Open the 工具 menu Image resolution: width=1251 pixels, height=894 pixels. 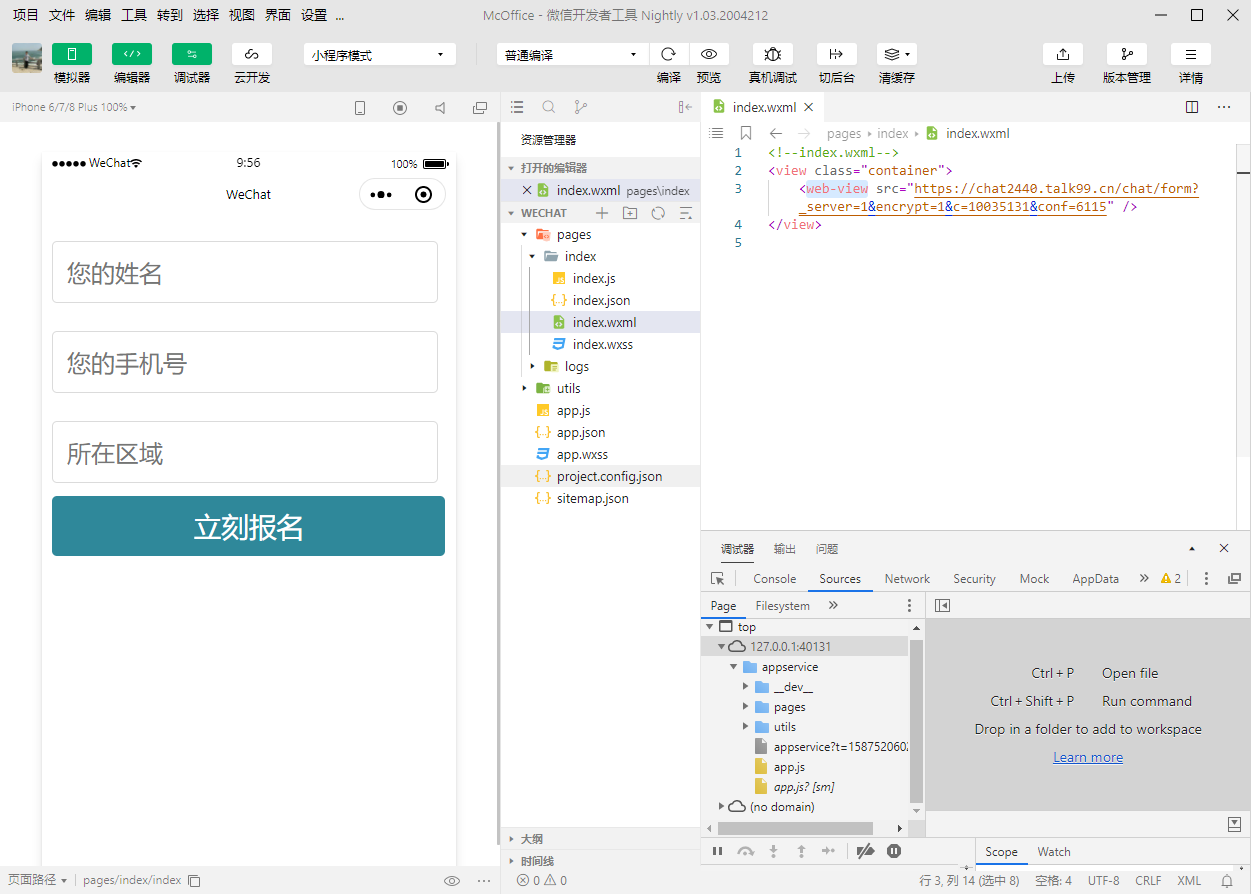coord(134,15)
